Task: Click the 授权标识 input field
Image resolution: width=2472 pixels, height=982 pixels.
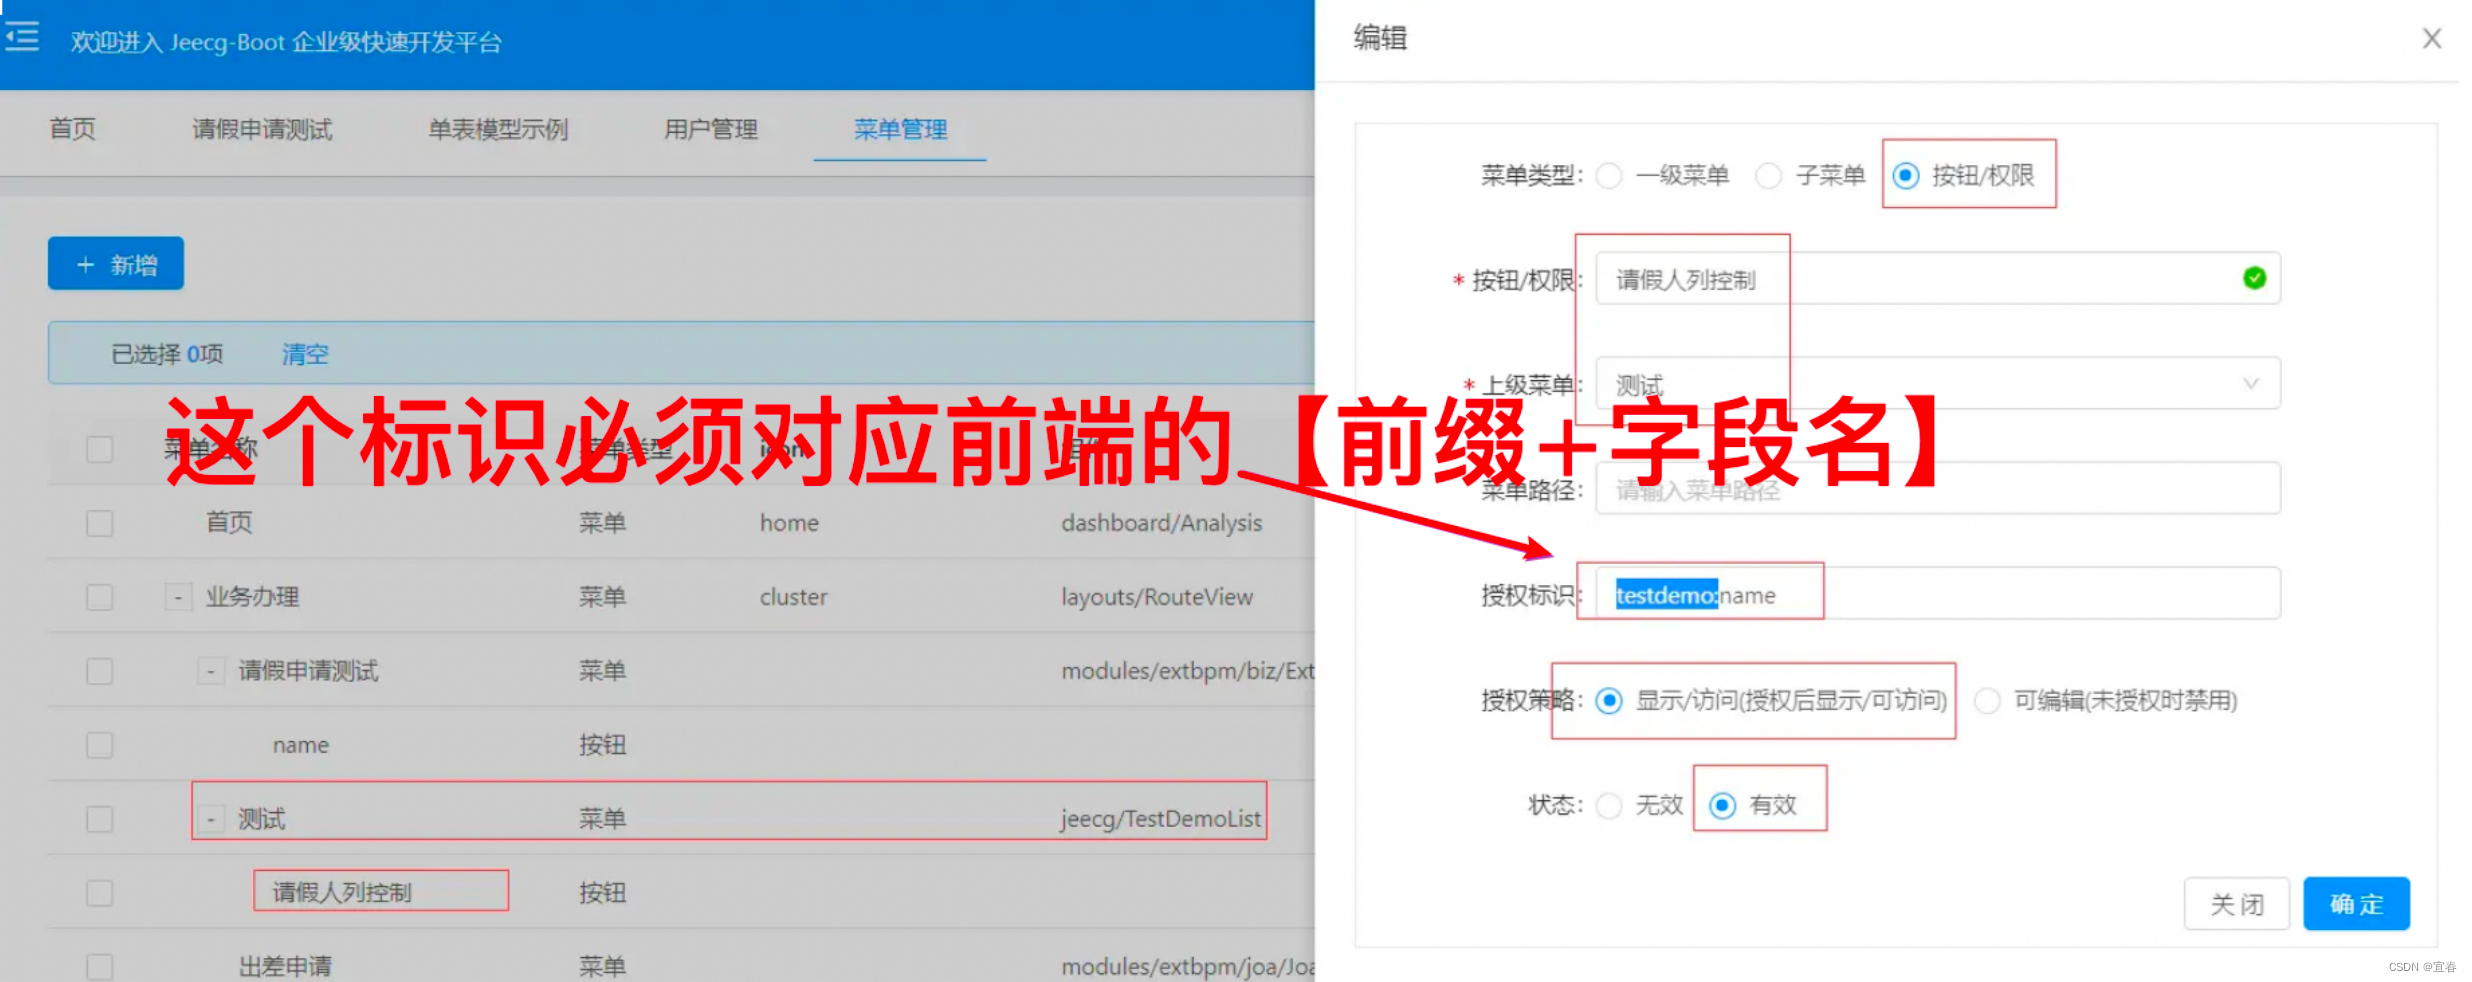Action: [1938, 594]
